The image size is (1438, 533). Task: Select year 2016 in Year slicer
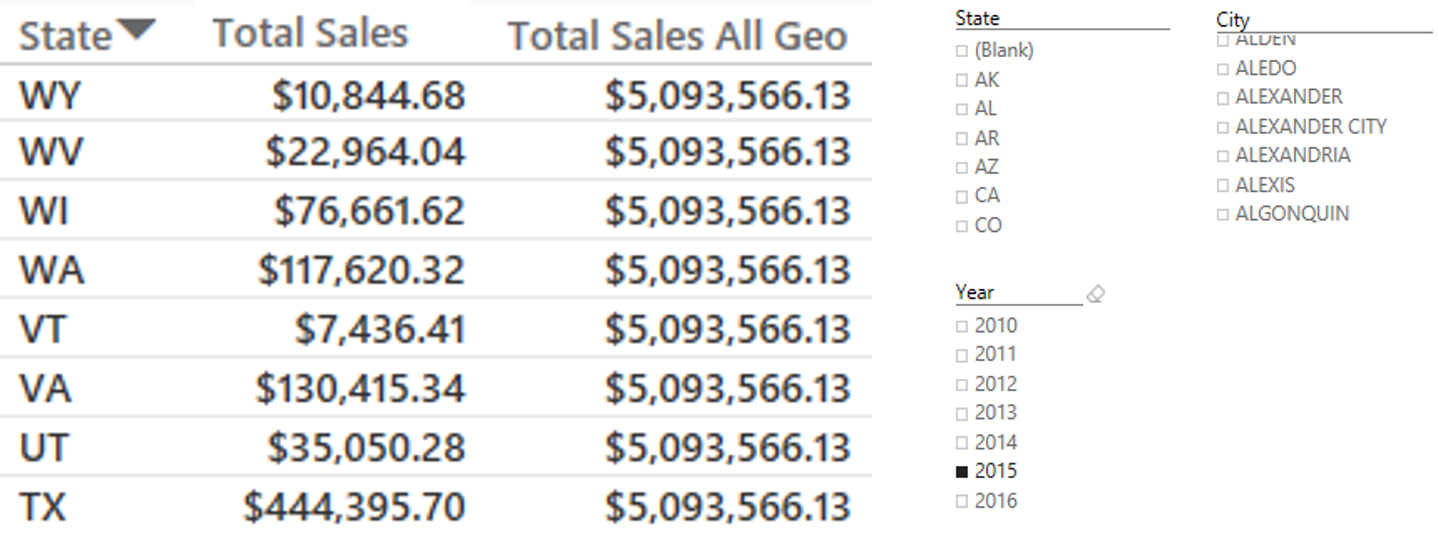tap(962, 502)
